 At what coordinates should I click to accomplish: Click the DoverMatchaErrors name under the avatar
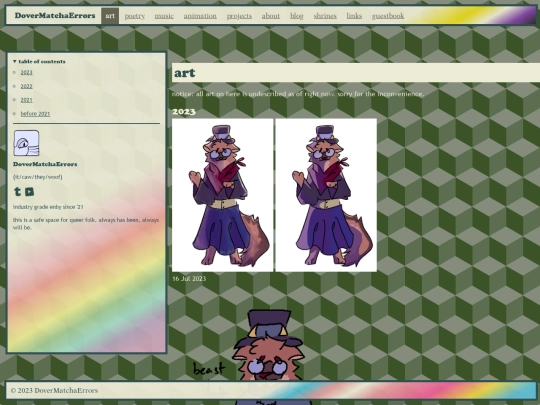pyautogui.click(x=45, y=164)
